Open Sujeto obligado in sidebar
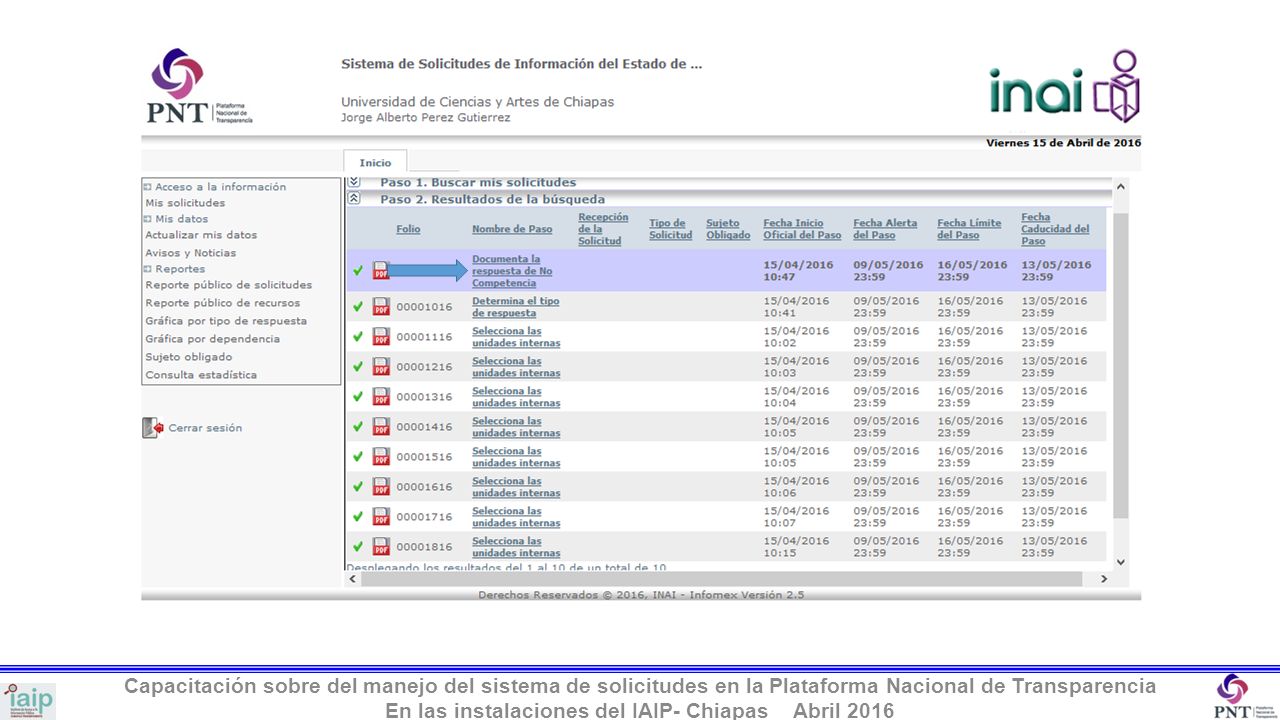 (x=189, y=357)
